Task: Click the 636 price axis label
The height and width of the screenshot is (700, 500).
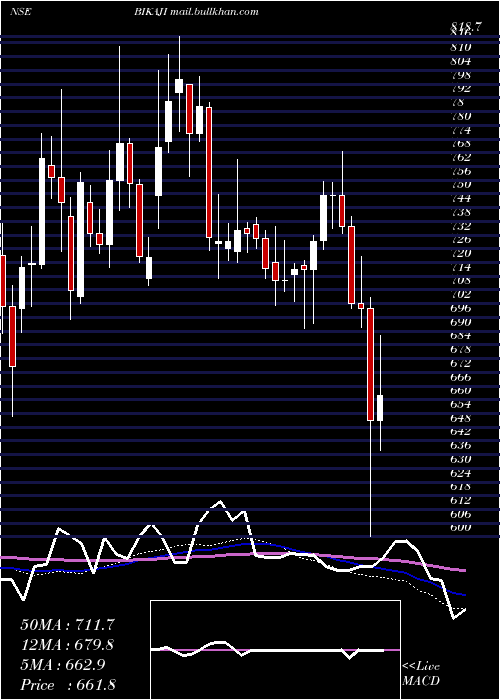Action: click(x=462, y=445)
